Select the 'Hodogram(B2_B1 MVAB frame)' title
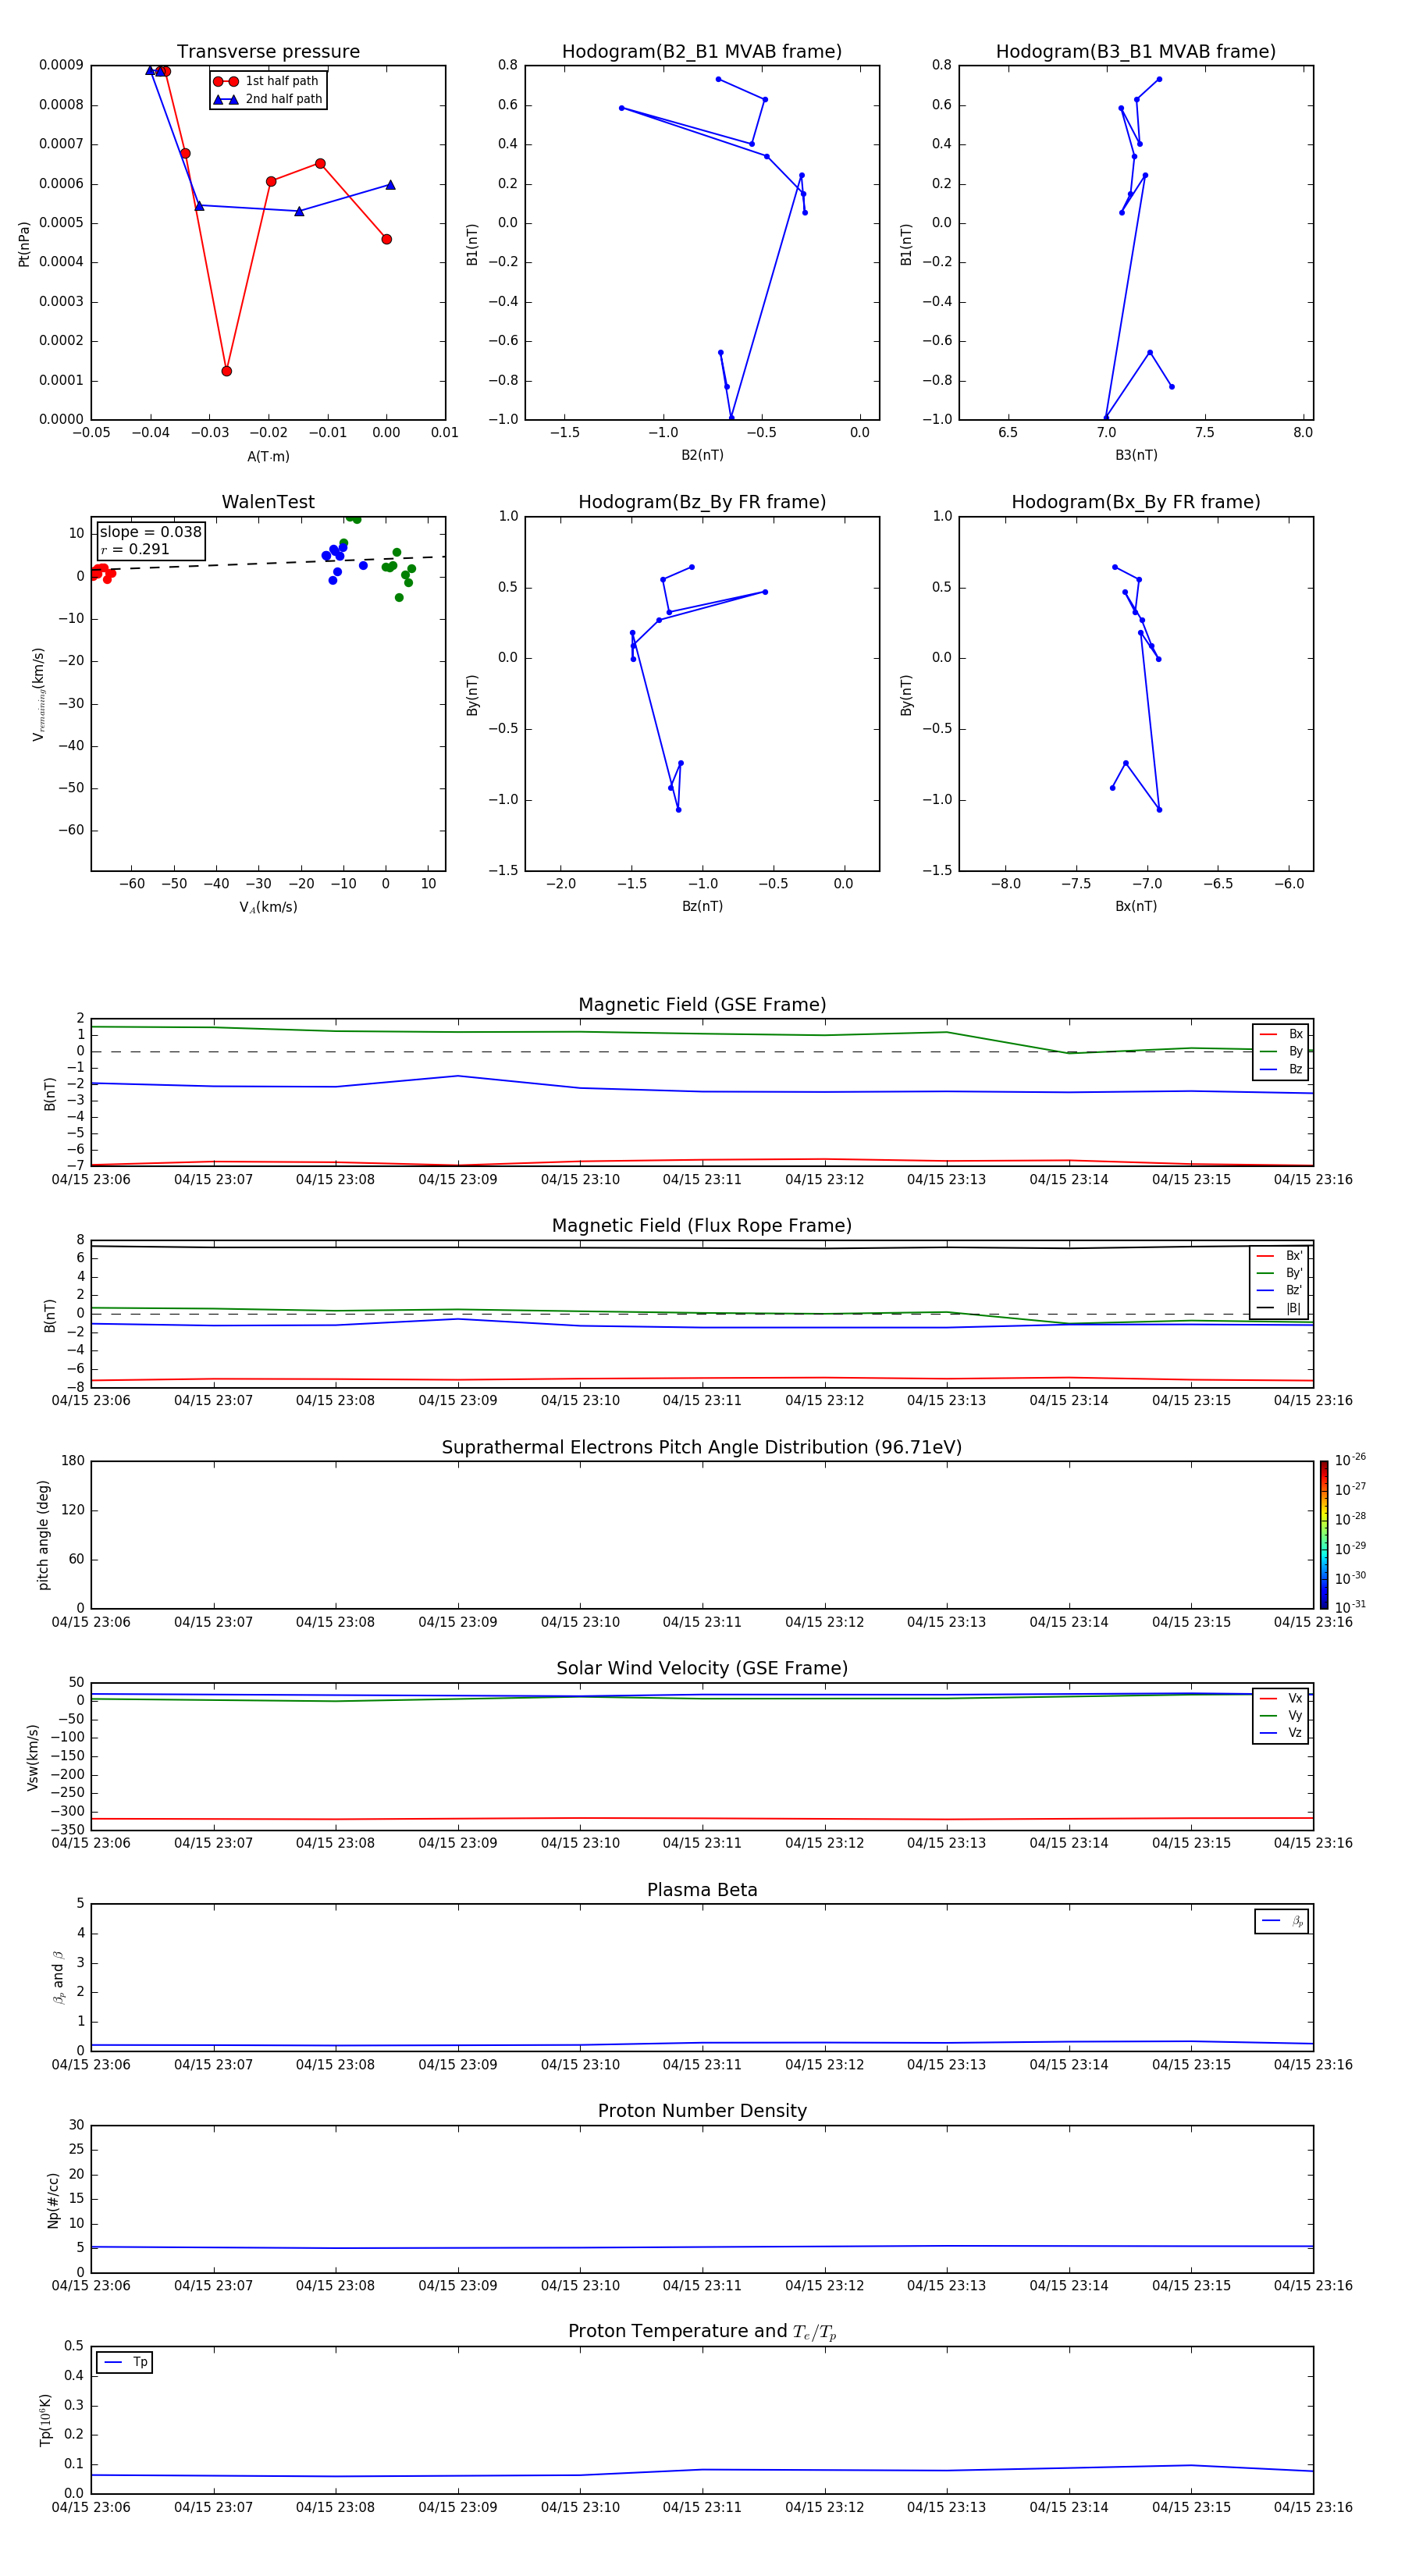This screenshot has width=1405, height=2576. click(x=702, y=52)
